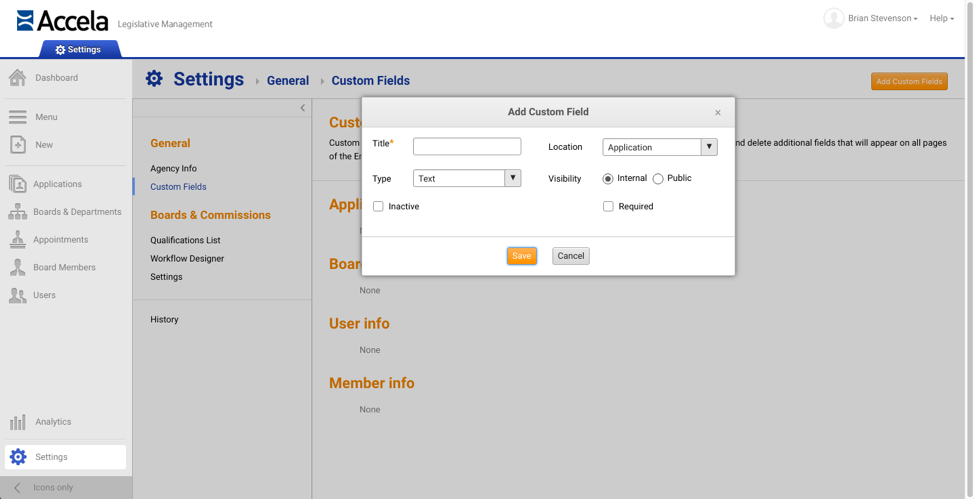Collapse the settings side panel chevron
The width and height of the screenshot is (974, 499).
coord(303,108)
